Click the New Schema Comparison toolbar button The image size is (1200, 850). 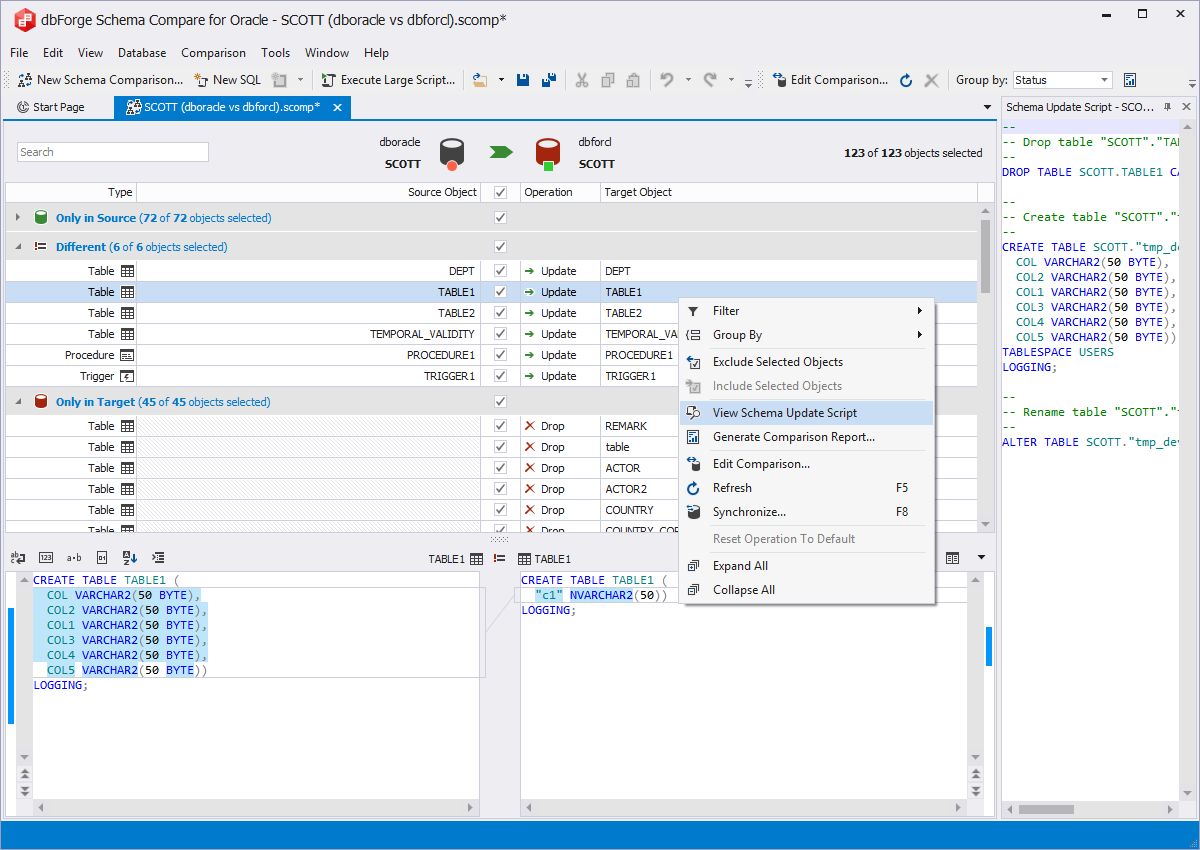[x=101, y=80]
